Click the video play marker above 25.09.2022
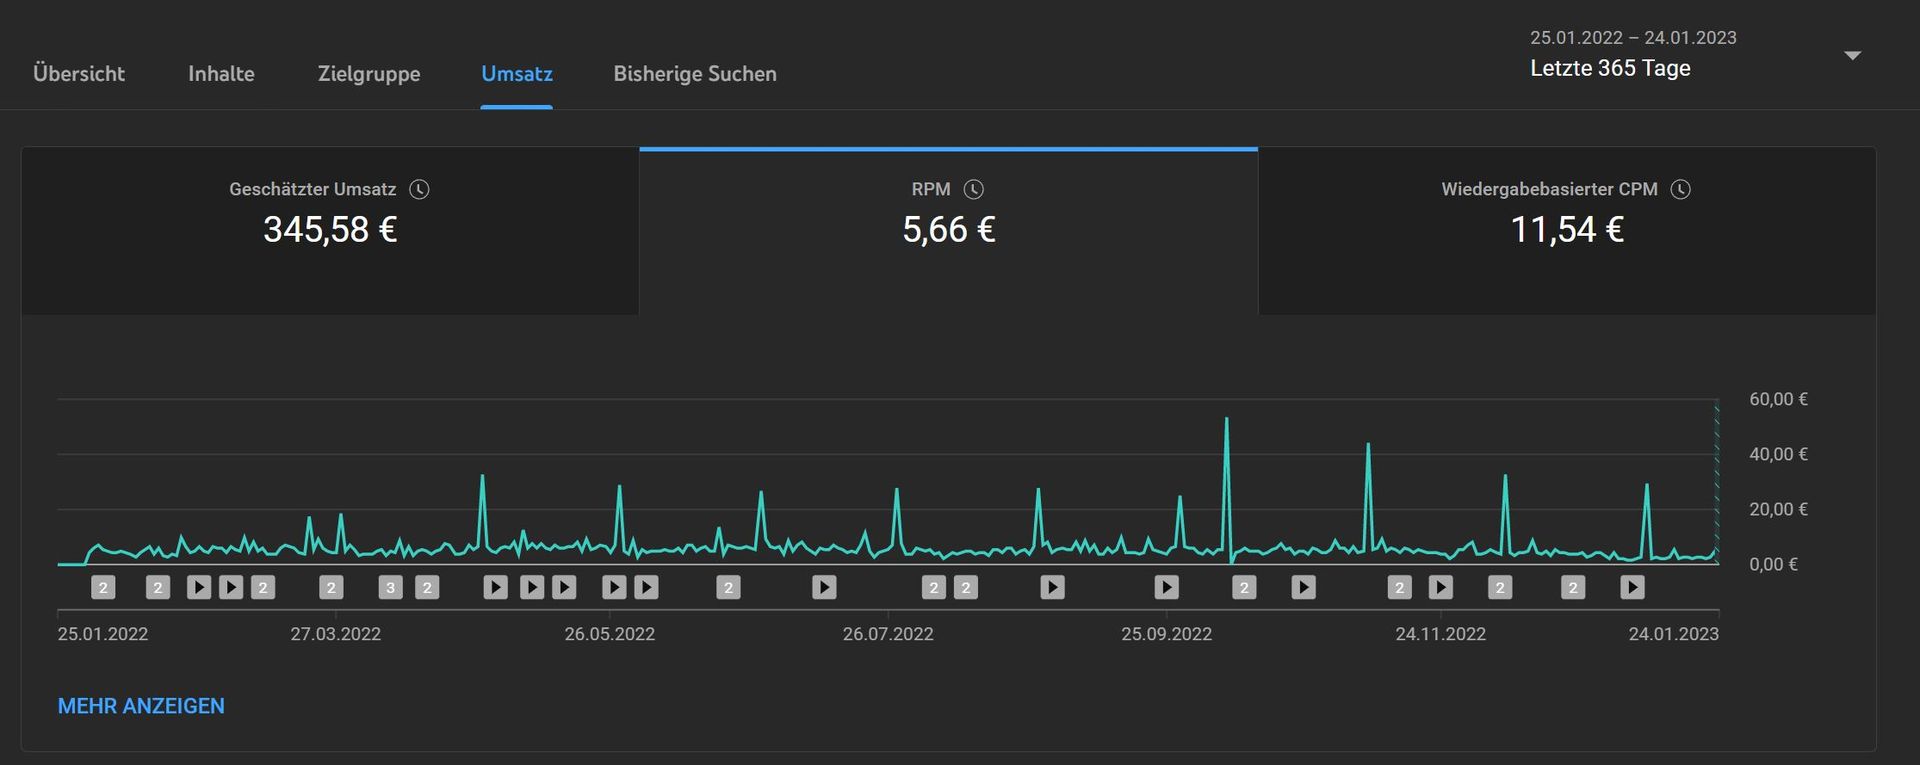This screenshot has width=1920, height=765. click(x=1166, y=588)
